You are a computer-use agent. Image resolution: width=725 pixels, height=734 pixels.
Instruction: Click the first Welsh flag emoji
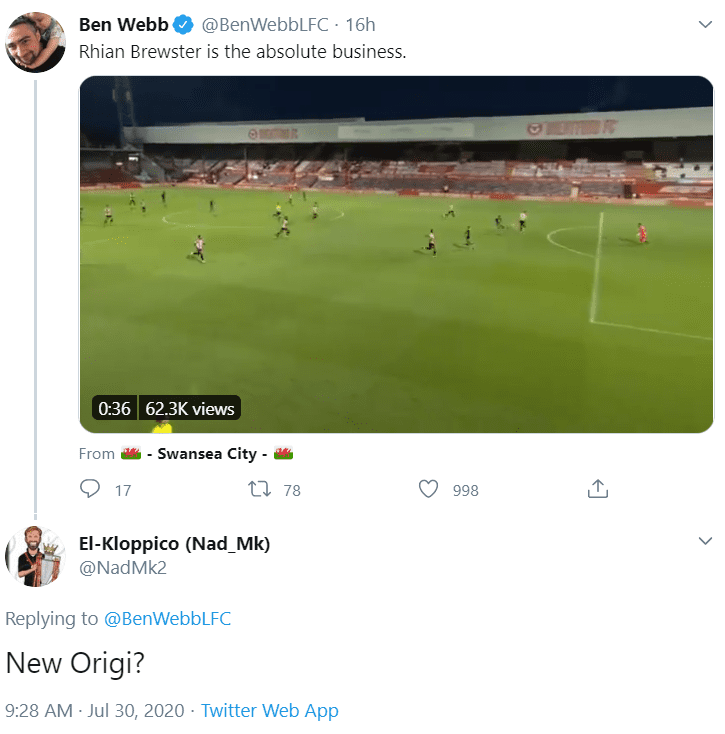click(131, 453)
